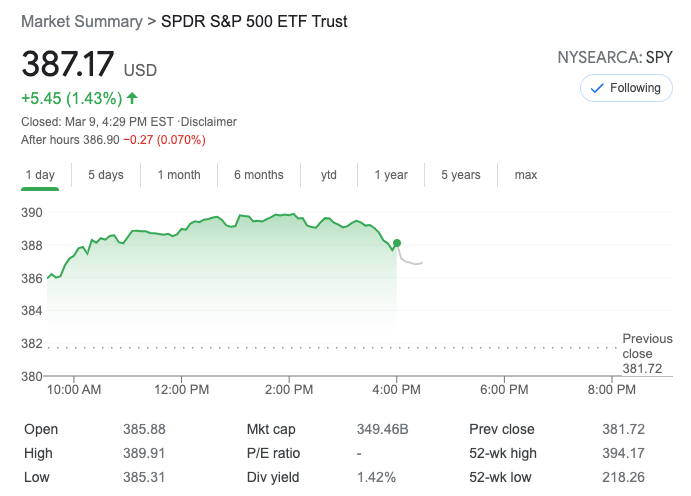Click the NYSEARCA: SPY ticker label
Viewport: 691px width, 496px height.
[x=614, y=58]
